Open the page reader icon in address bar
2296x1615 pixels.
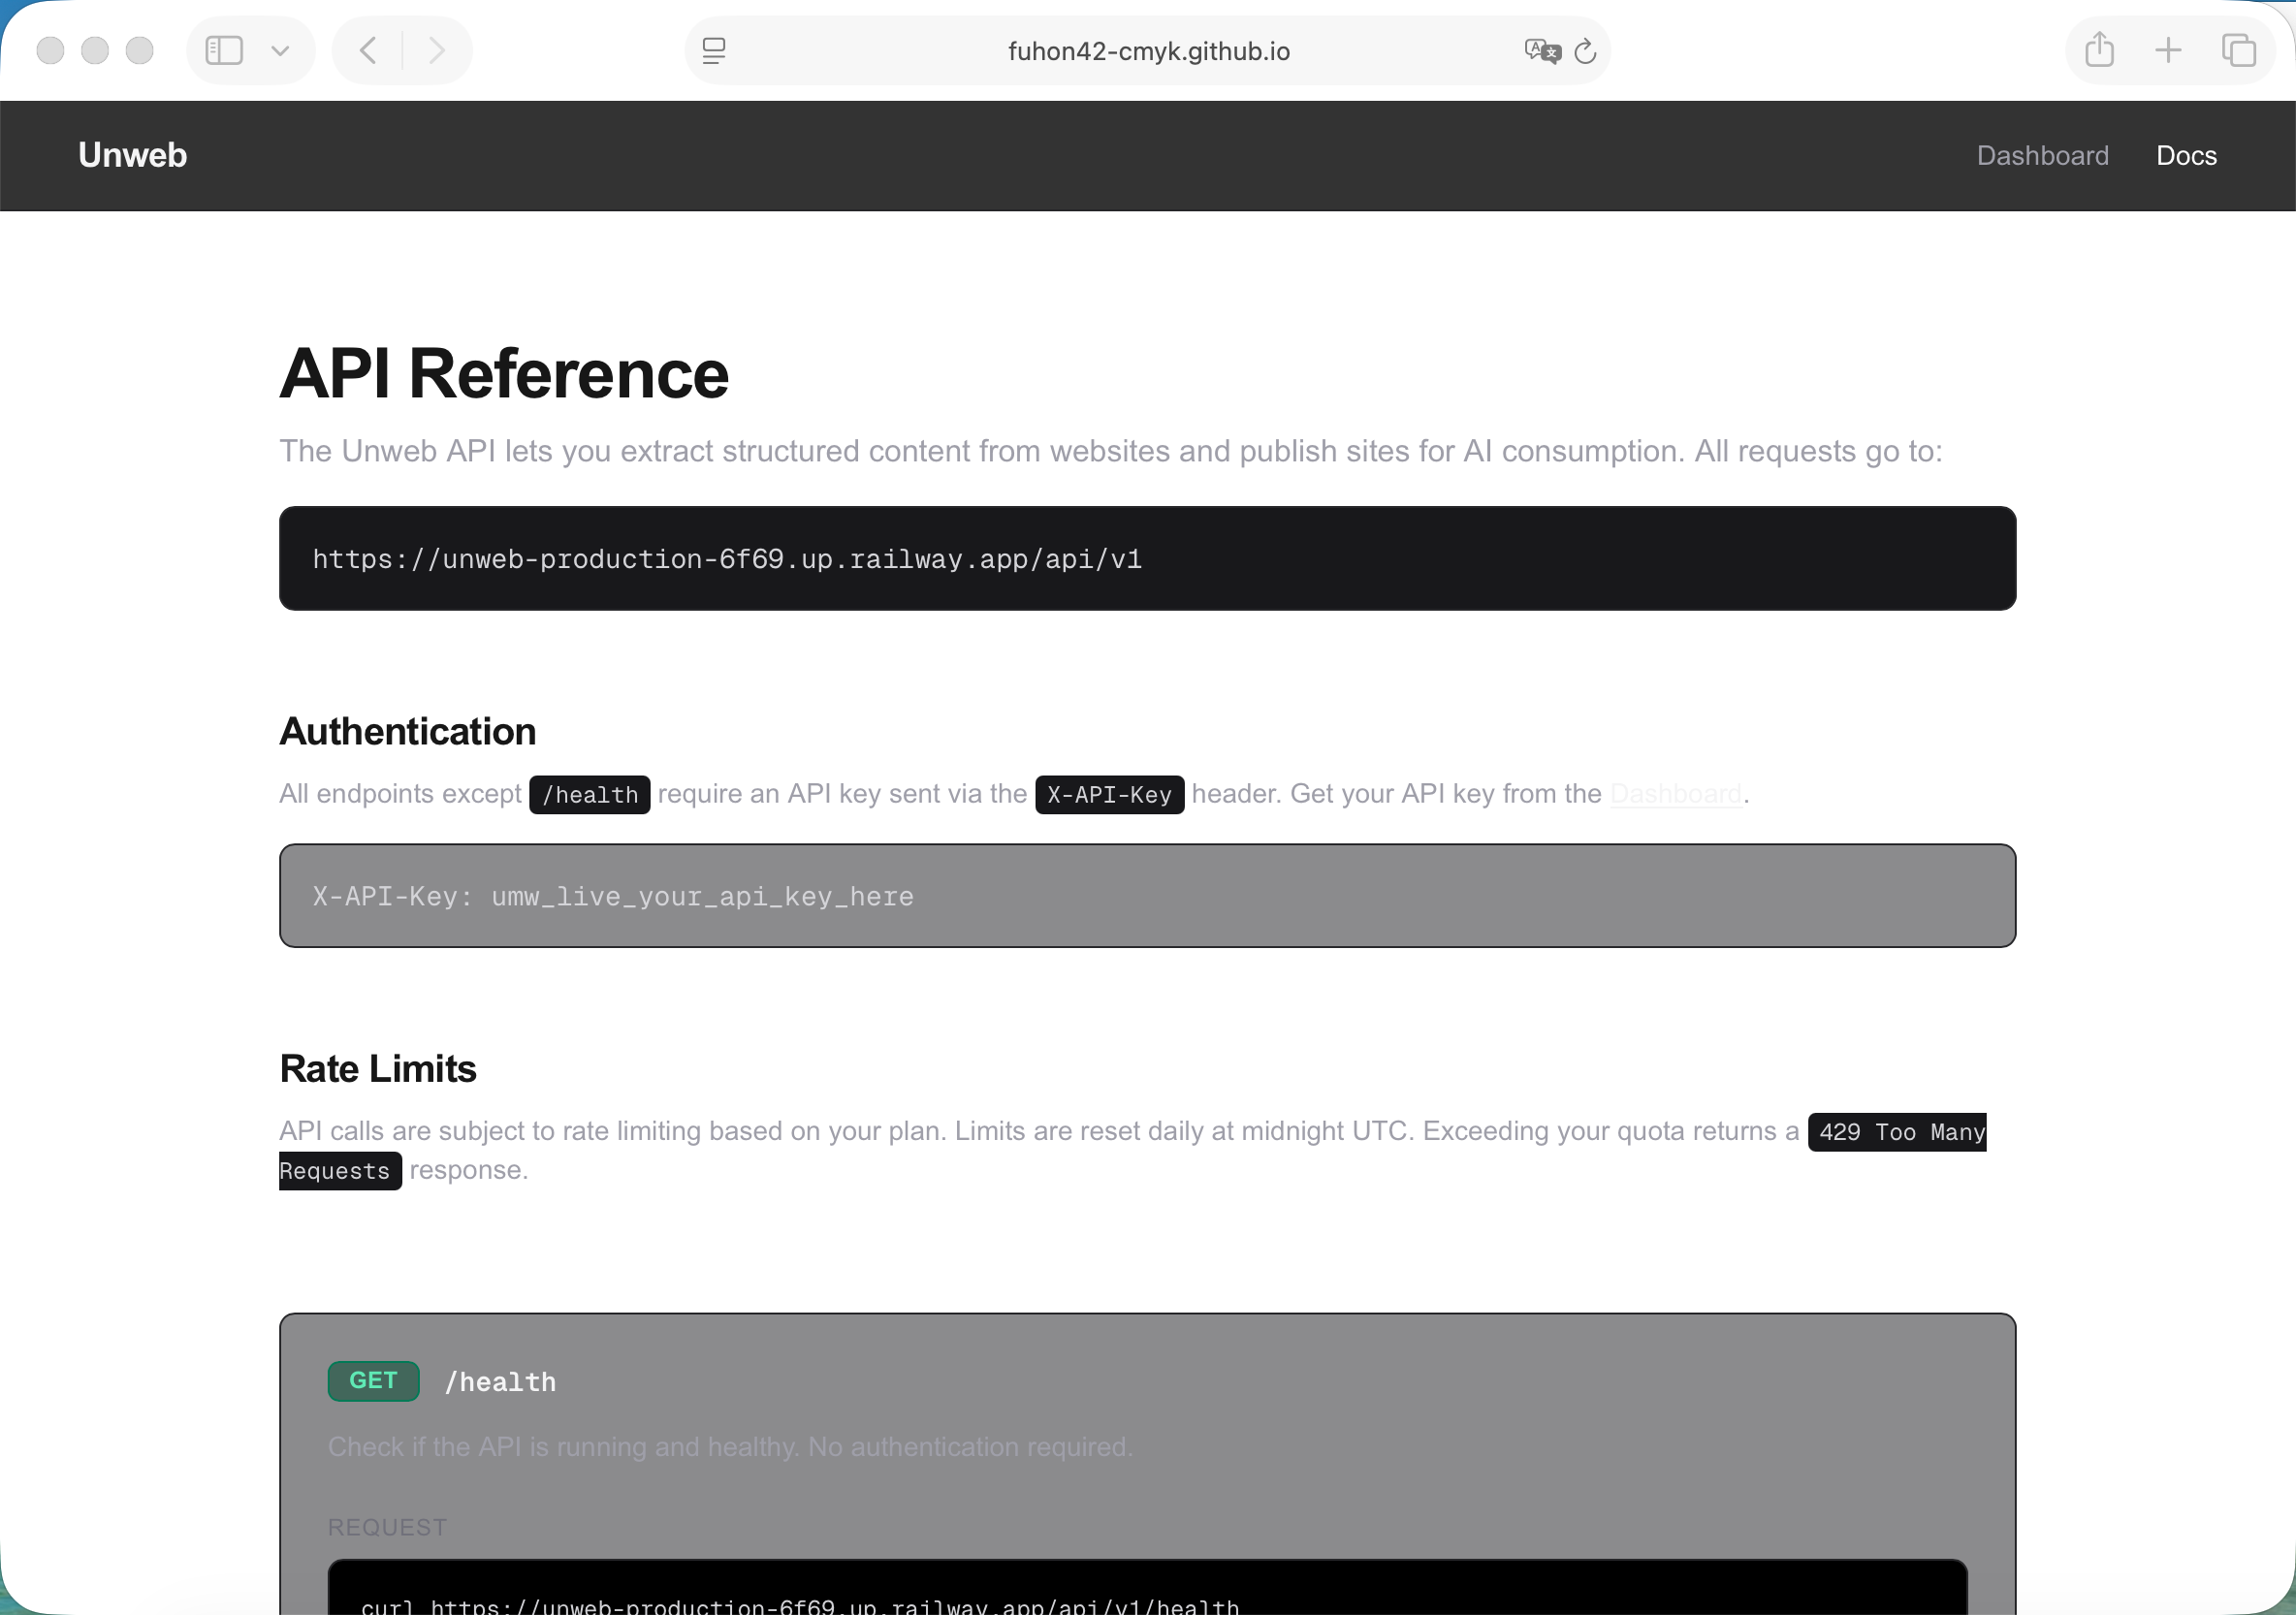(x=714, y=51)
